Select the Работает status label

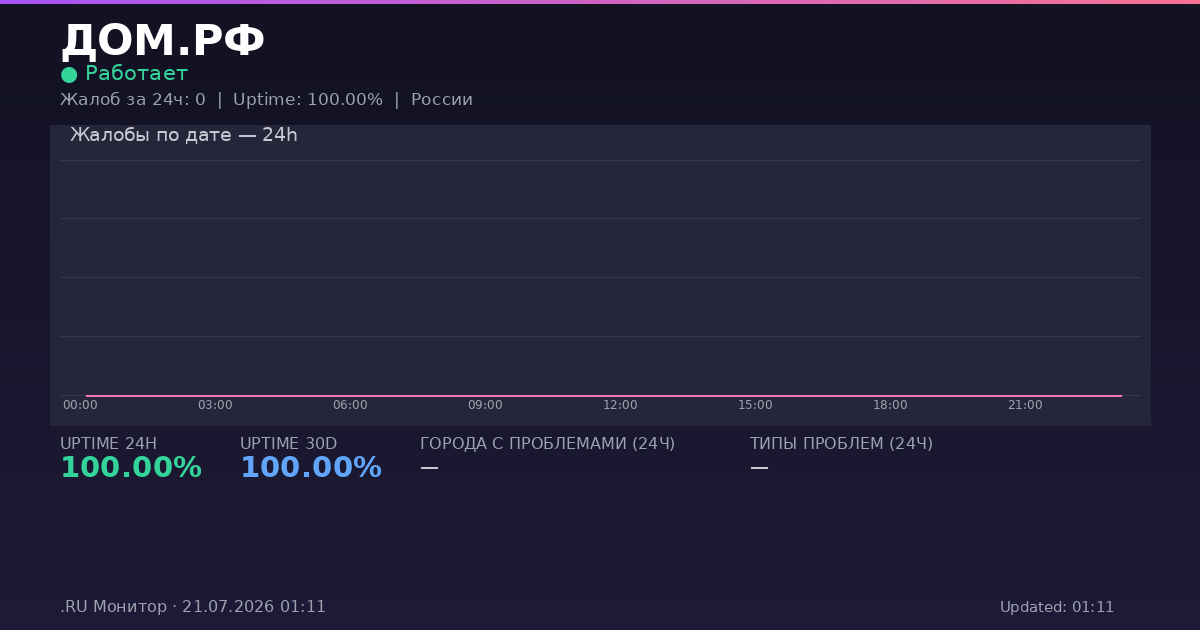coord(136,74)
